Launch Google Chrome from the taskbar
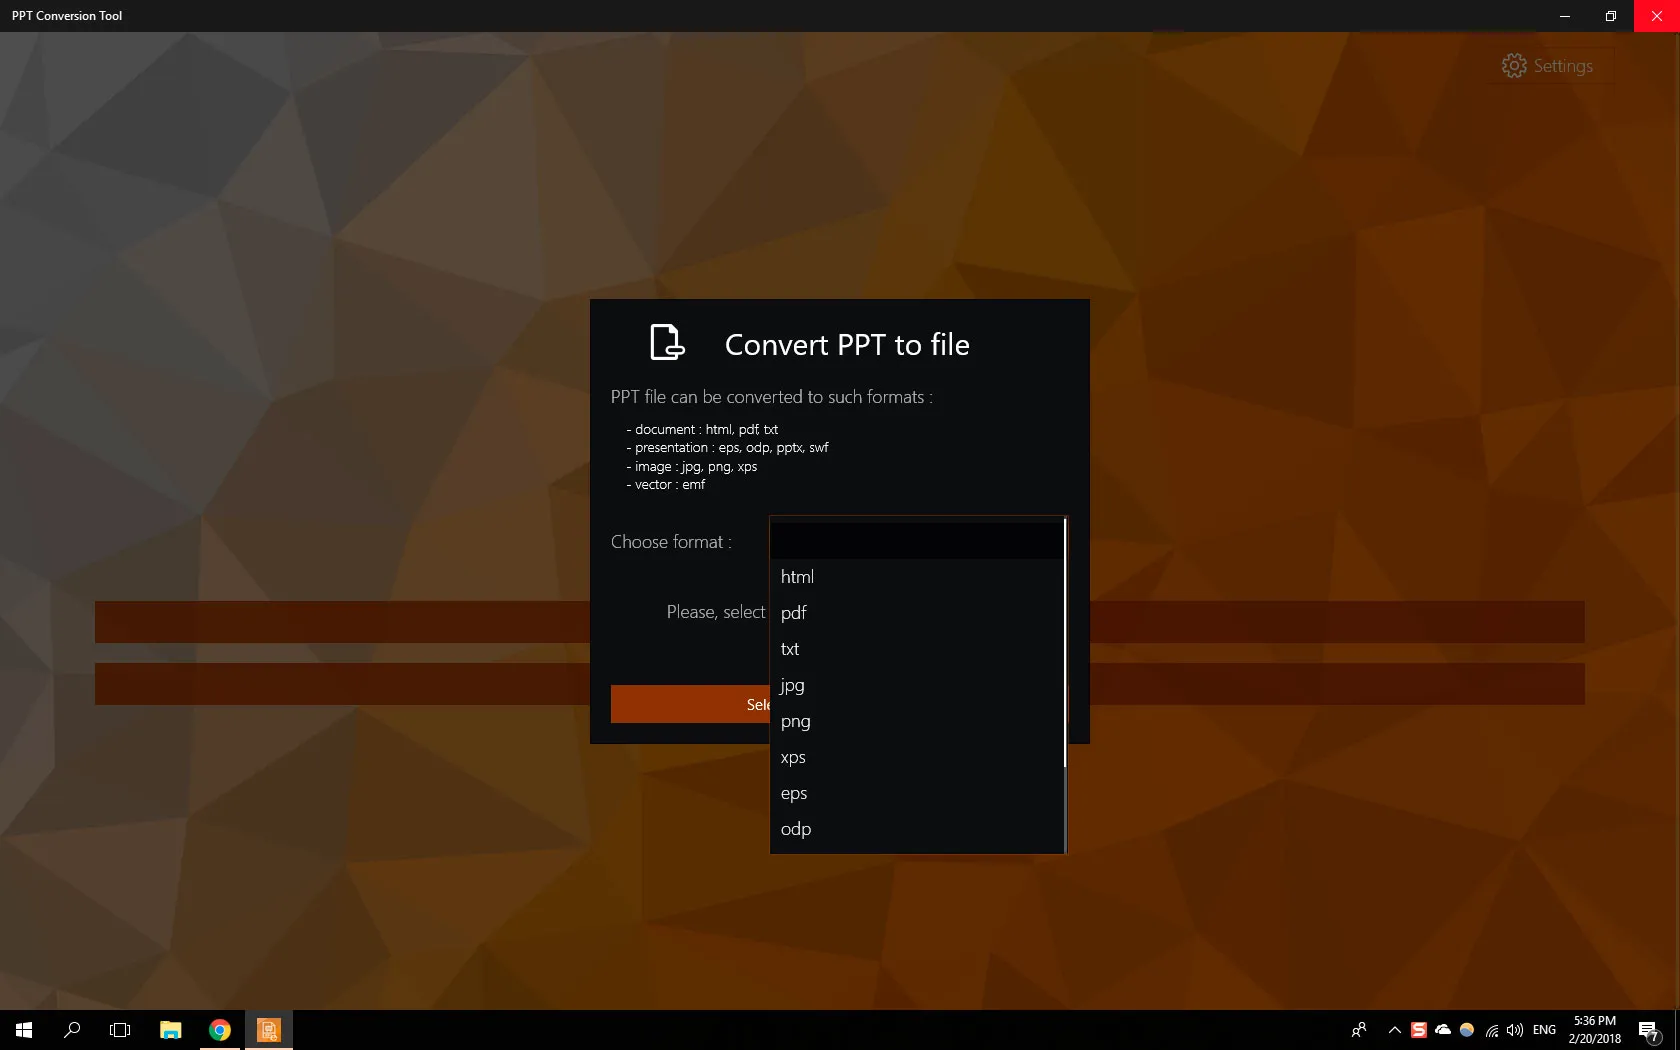The image size is (1680, 1050). point(219,1030)
